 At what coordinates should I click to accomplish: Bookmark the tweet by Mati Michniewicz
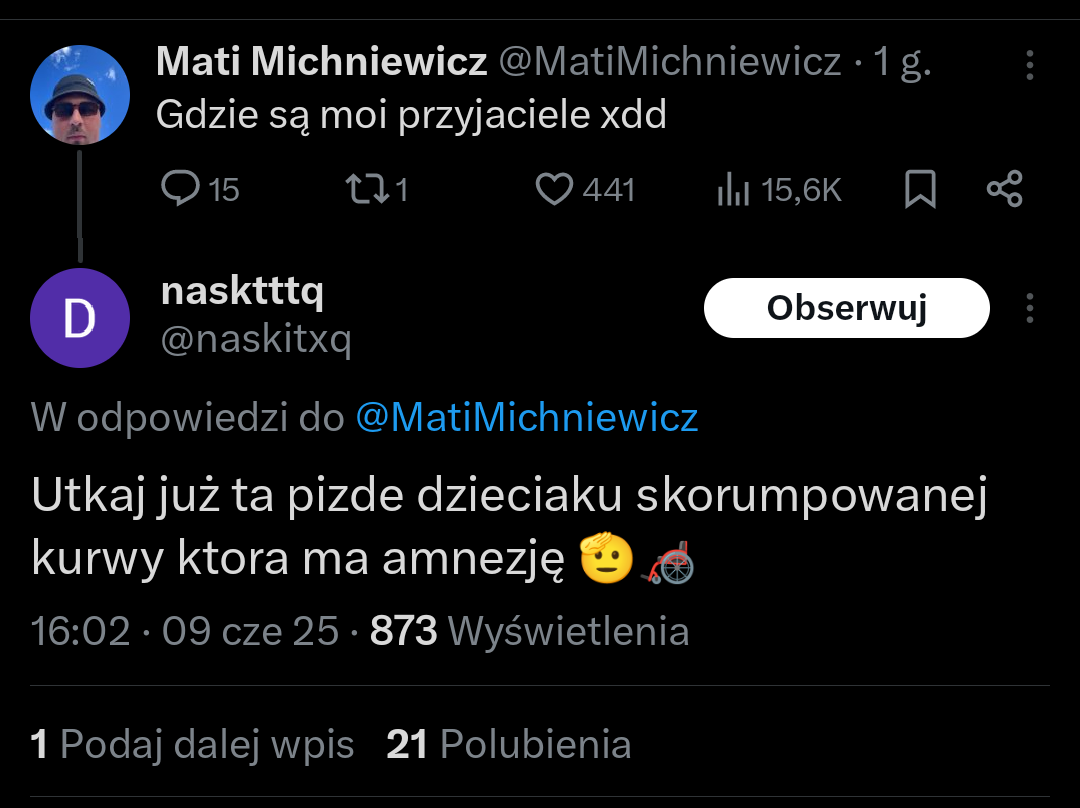tap(919, 189)
